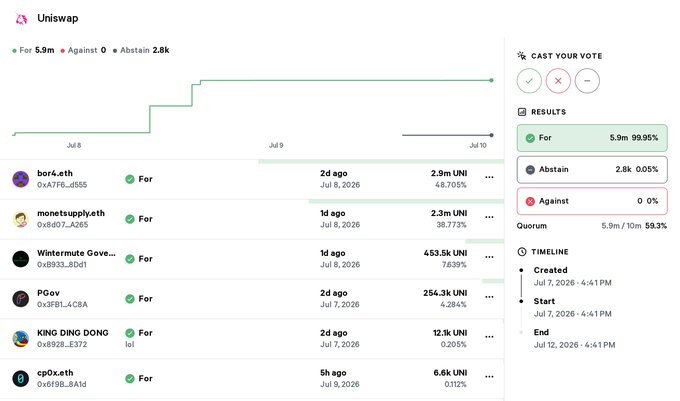Click the red X icon in Against results row
Viewport: 680px width, 401px height.
pyautogui.click(x=530, y=201)
